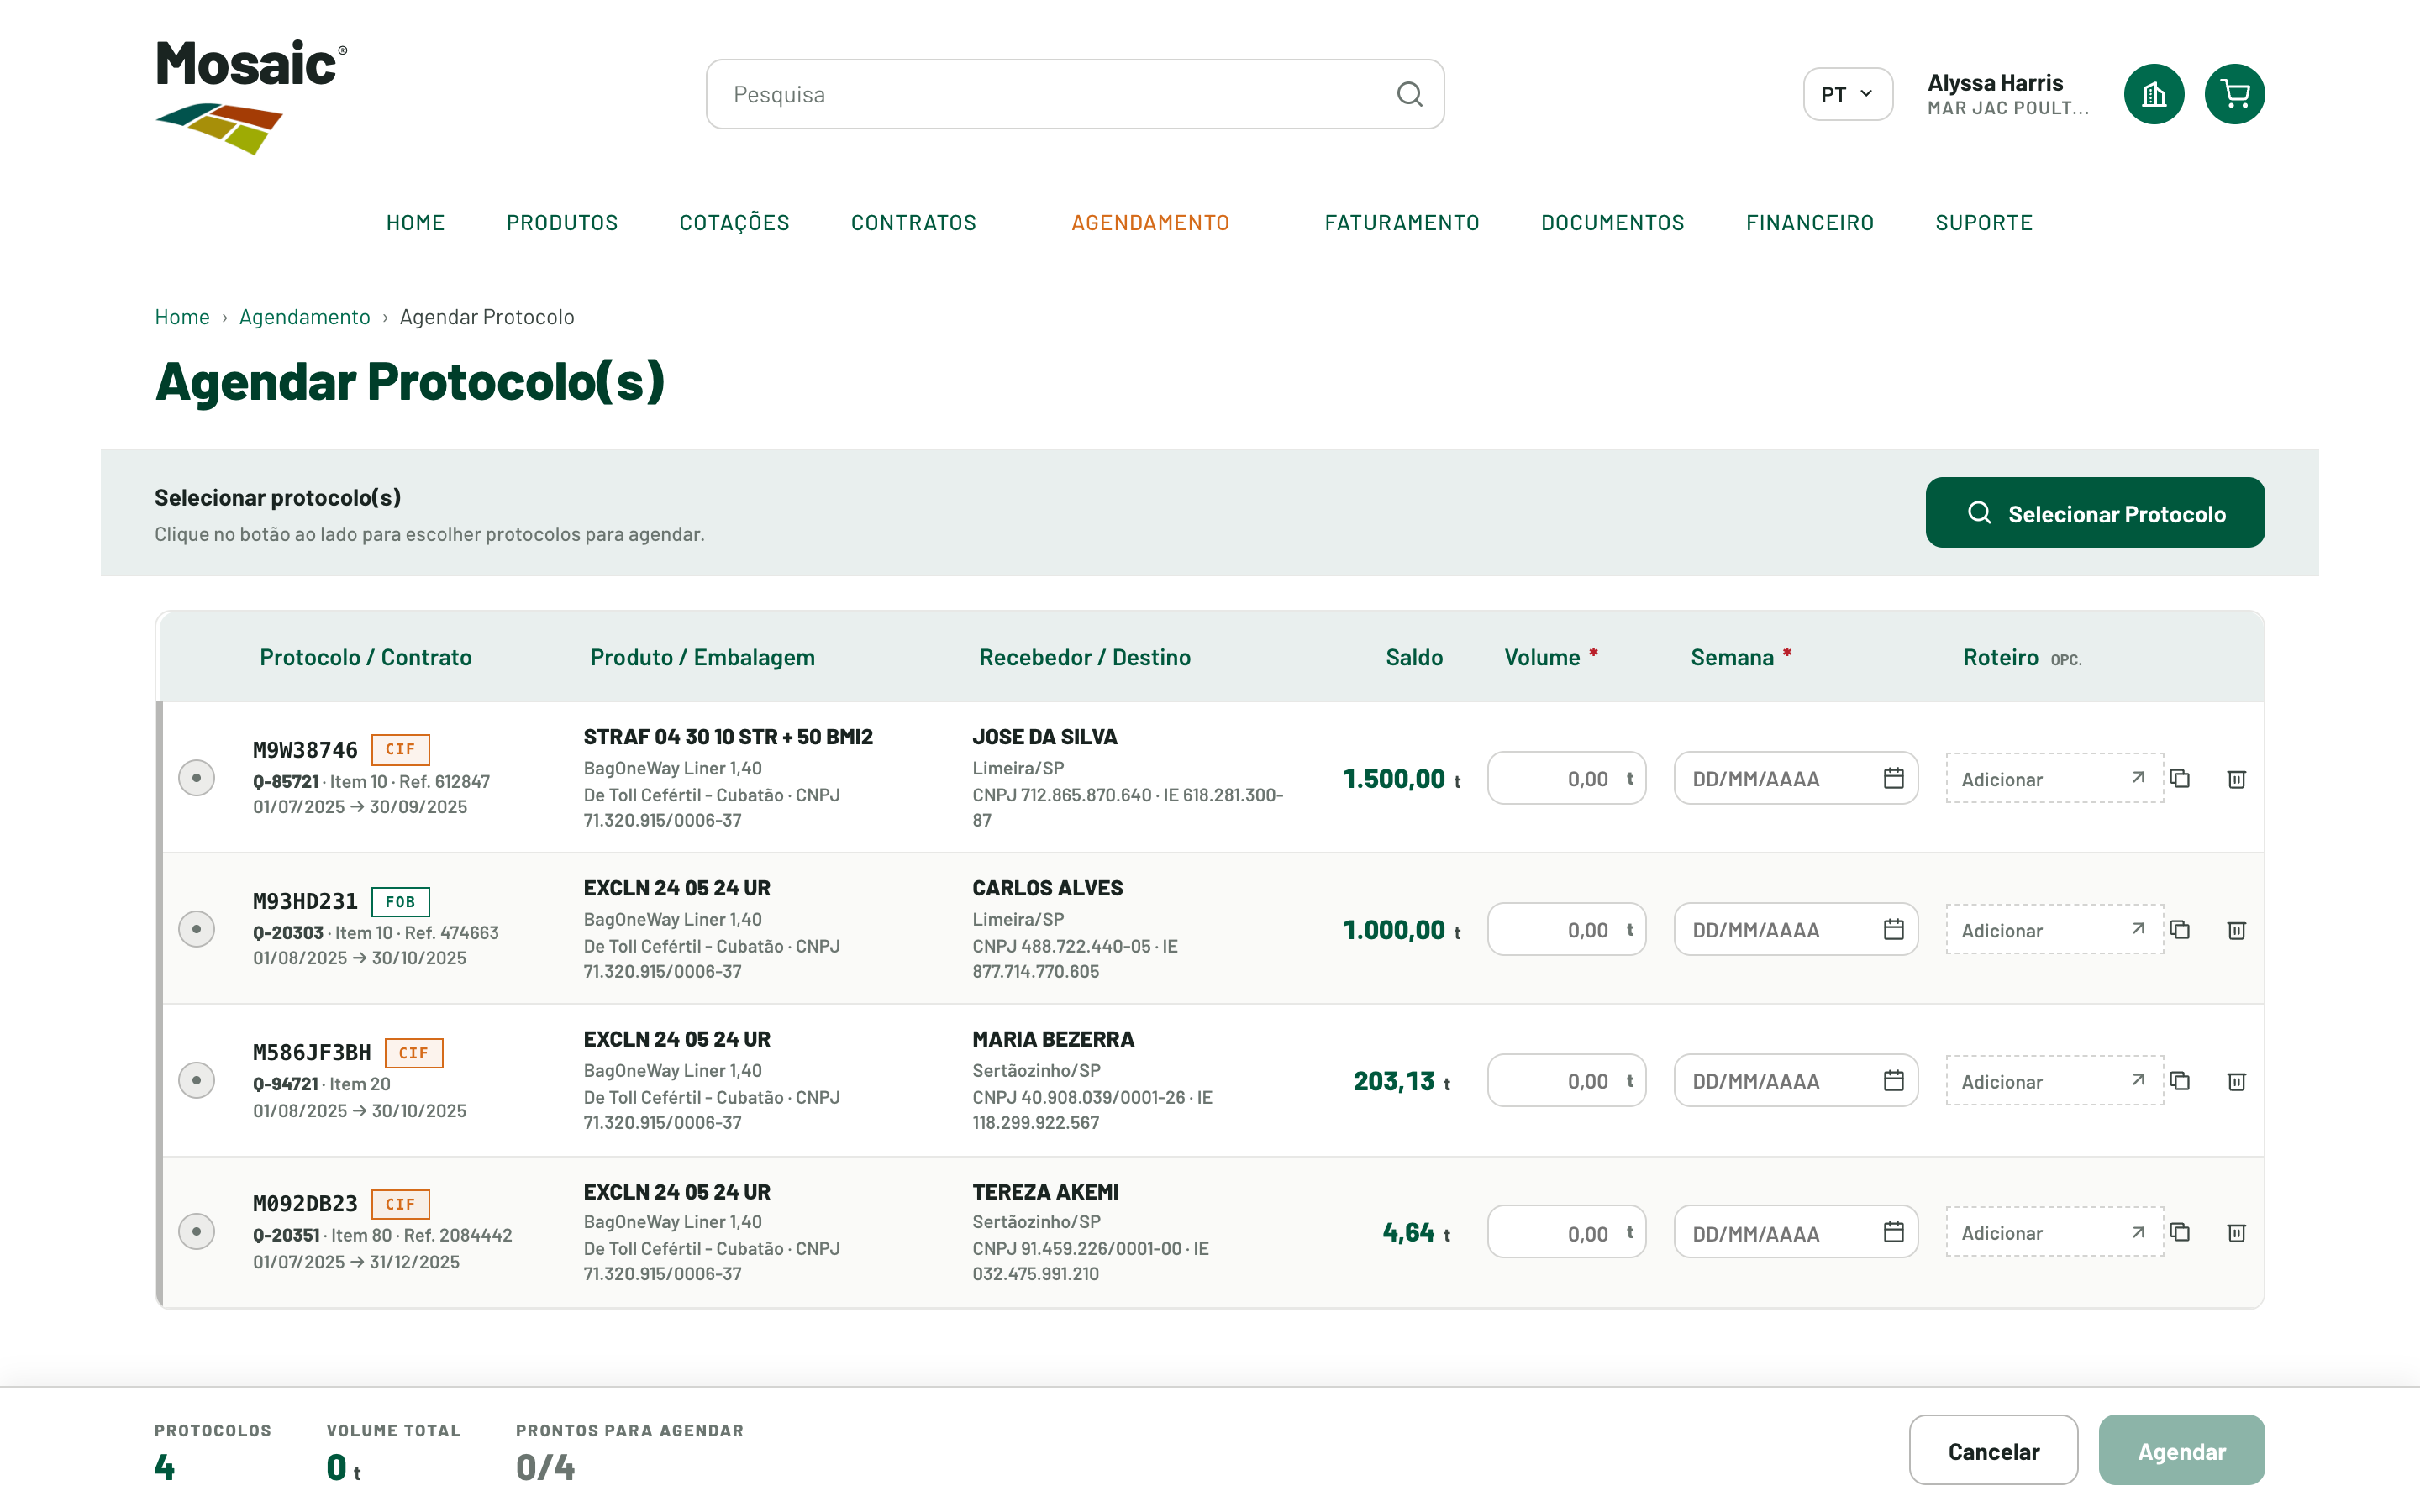This screenshot has width=2420, height=1512.
Task: Select the radio button for M586JF3BH
Action: [x=196, y=1080]
